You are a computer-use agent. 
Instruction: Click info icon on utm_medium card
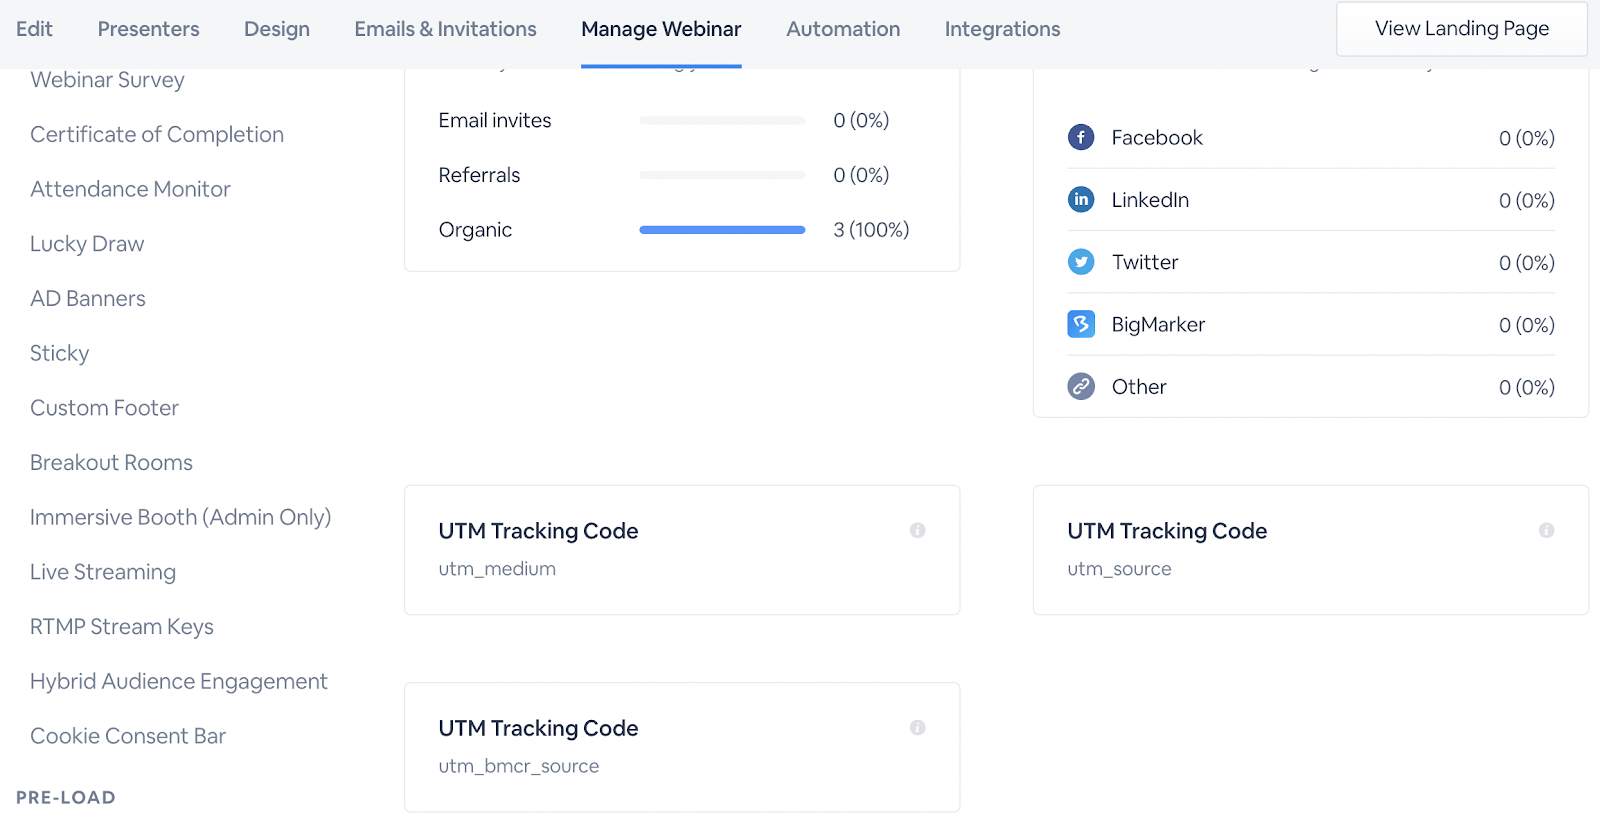point(917,530)
